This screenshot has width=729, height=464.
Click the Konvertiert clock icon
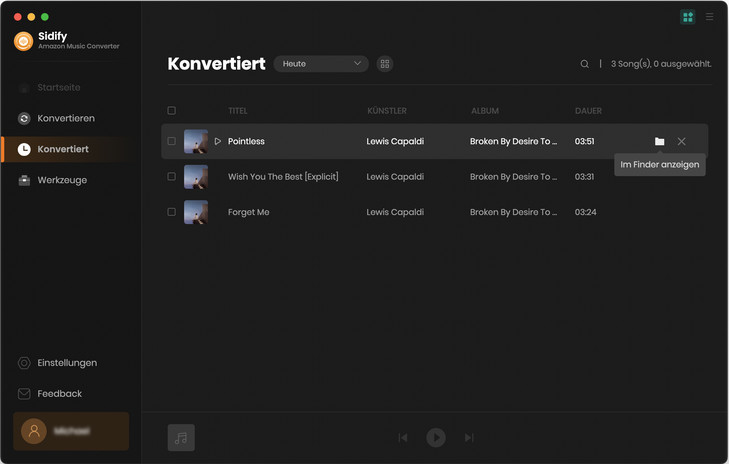point(24,149)
